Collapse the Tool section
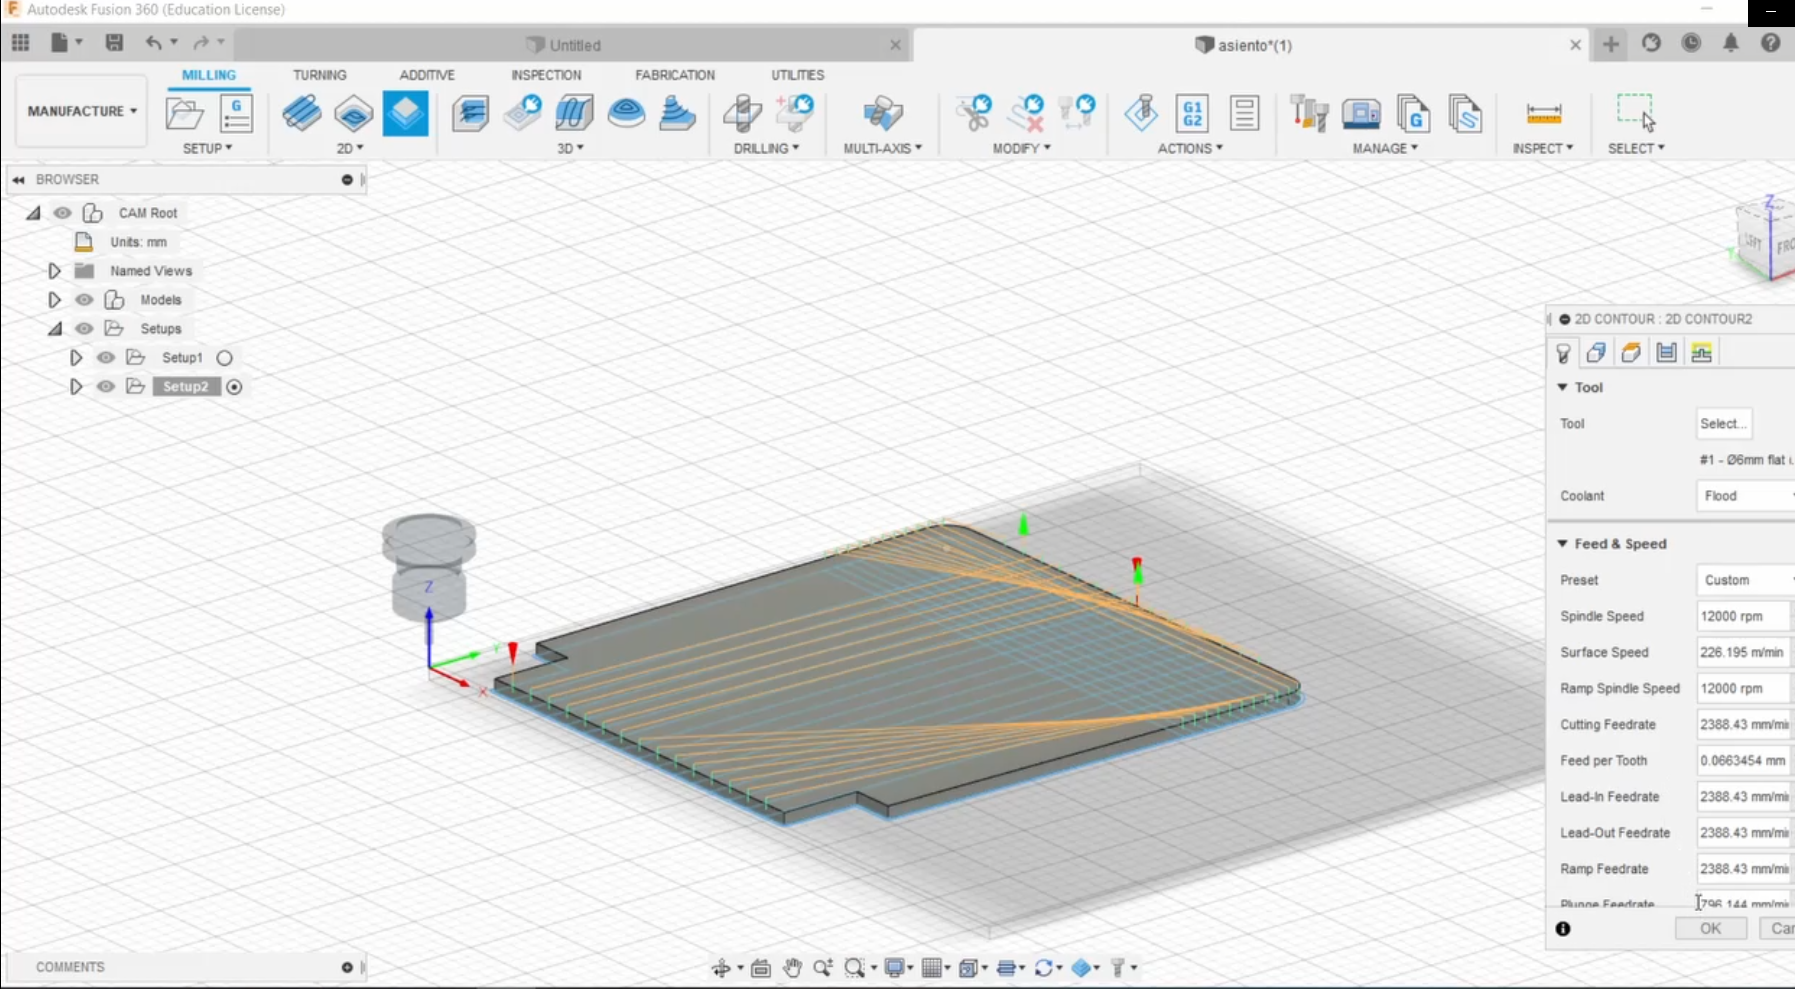 coord(1563,387)
